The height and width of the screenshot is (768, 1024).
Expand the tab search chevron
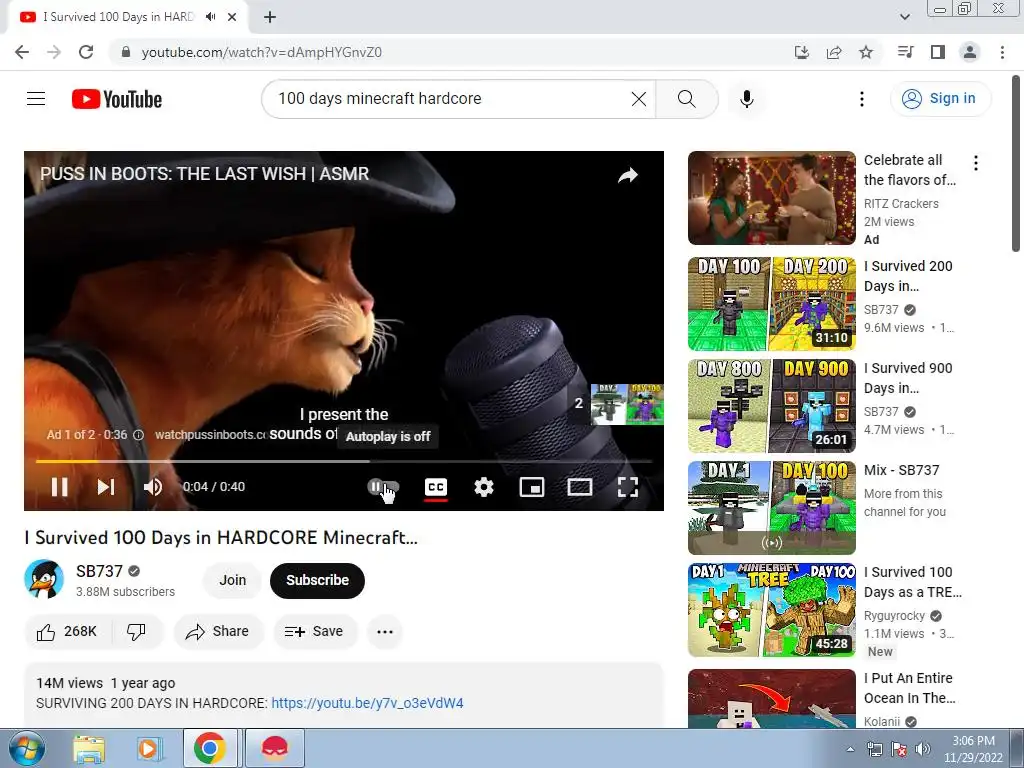pos(904,17)
